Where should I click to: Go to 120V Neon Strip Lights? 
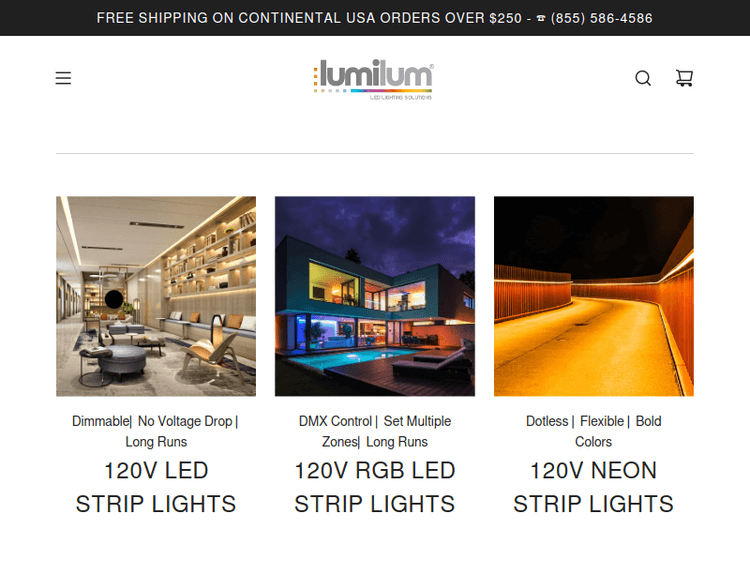[594, 487]
